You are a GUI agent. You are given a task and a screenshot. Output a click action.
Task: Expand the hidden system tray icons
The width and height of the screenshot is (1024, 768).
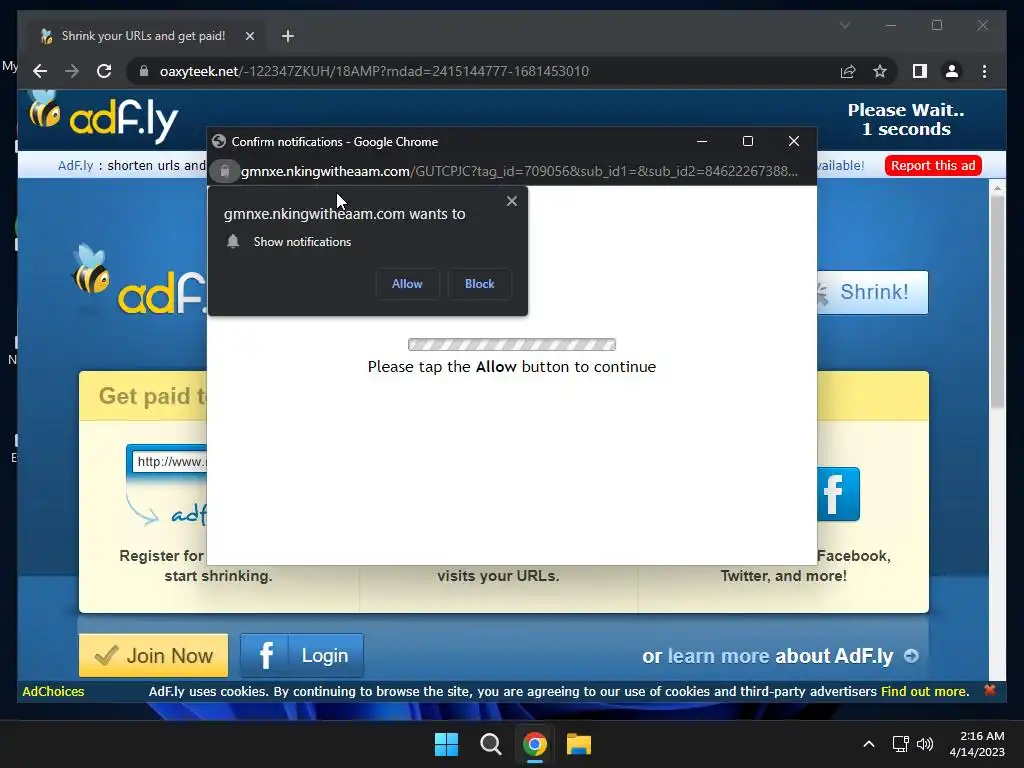click(869, 744)
